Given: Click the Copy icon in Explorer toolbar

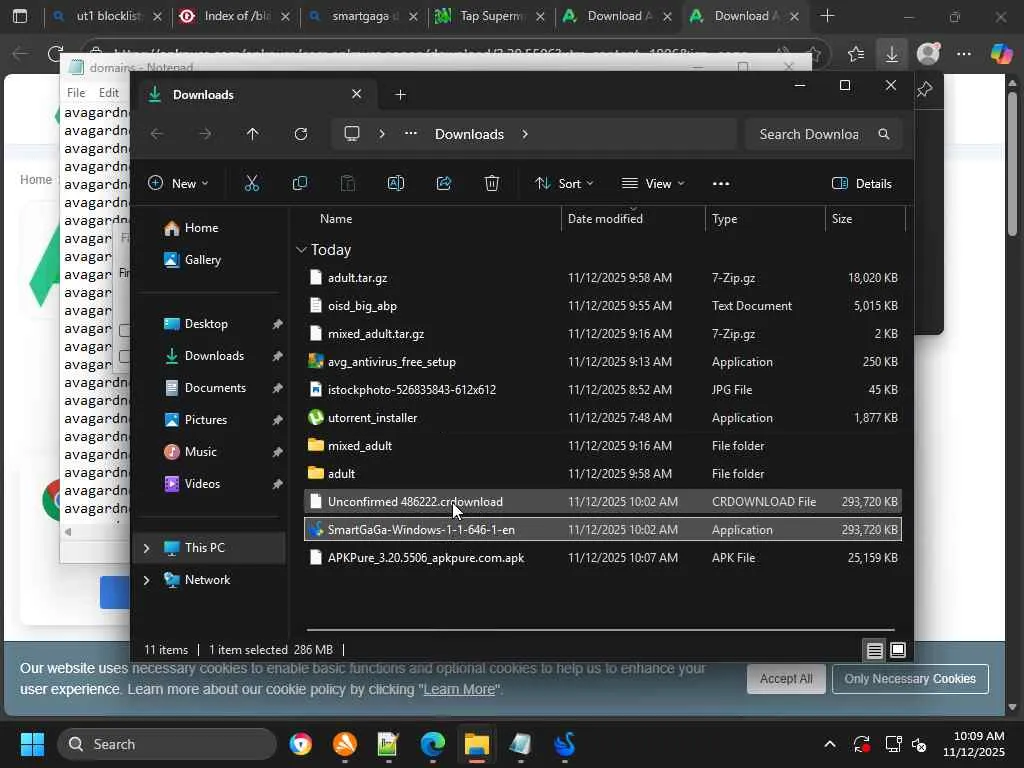Looking at the screenshot, I should [x=300, y=184].
